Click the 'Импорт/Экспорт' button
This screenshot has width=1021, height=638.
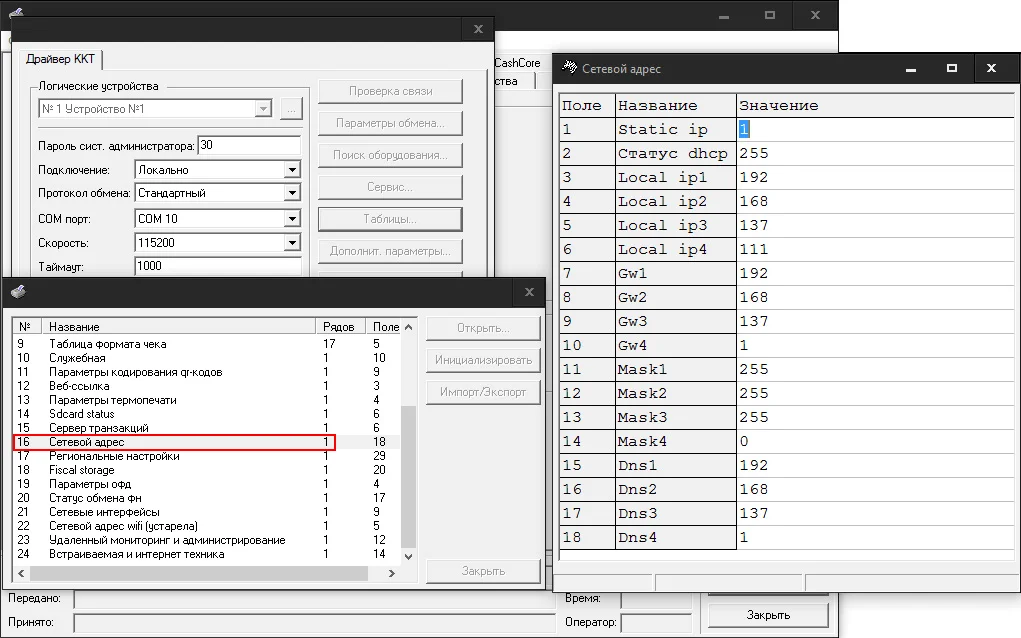483,392
